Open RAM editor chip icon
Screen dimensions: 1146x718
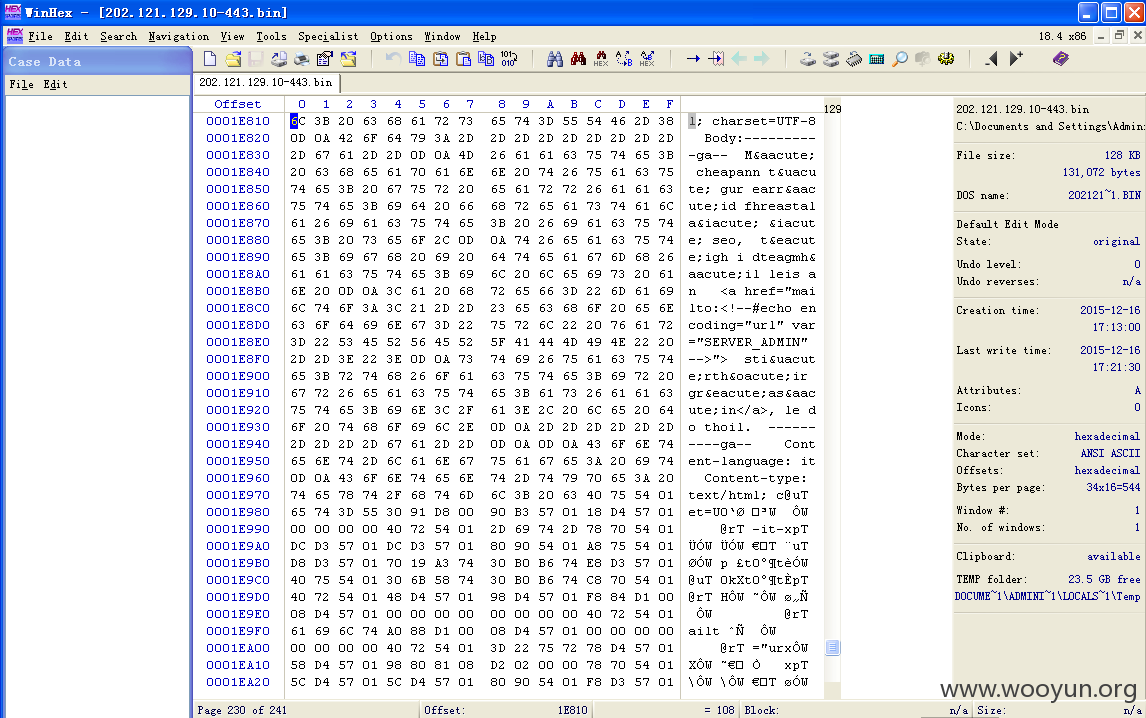pyautogui.click(x=854, y=58)
